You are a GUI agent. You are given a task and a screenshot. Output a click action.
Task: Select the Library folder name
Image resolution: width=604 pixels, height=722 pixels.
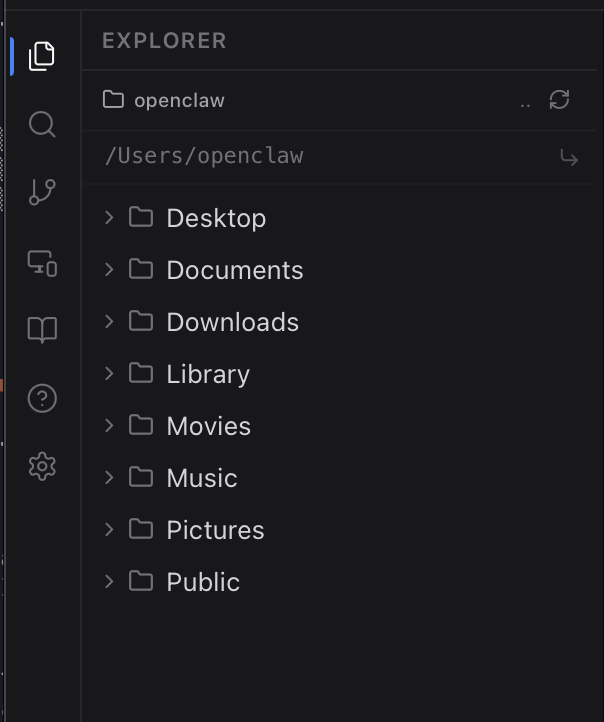208,374
